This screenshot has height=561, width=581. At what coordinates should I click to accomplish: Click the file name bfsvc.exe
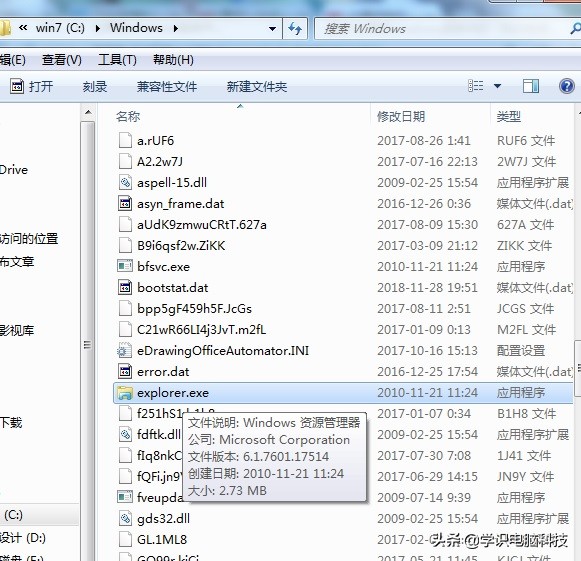point(163,267)
